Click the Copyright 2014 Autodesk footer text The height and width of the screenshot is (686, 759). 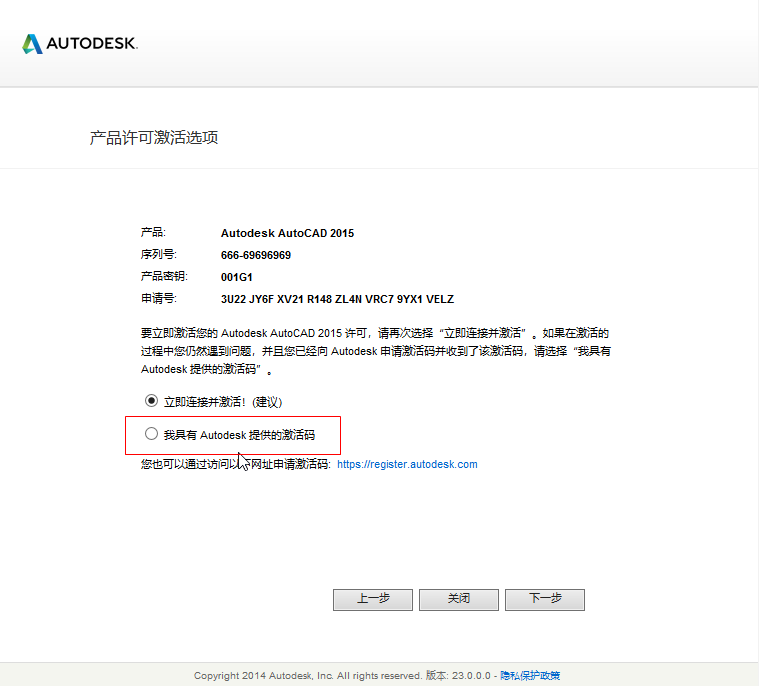[x=308, y=675]
